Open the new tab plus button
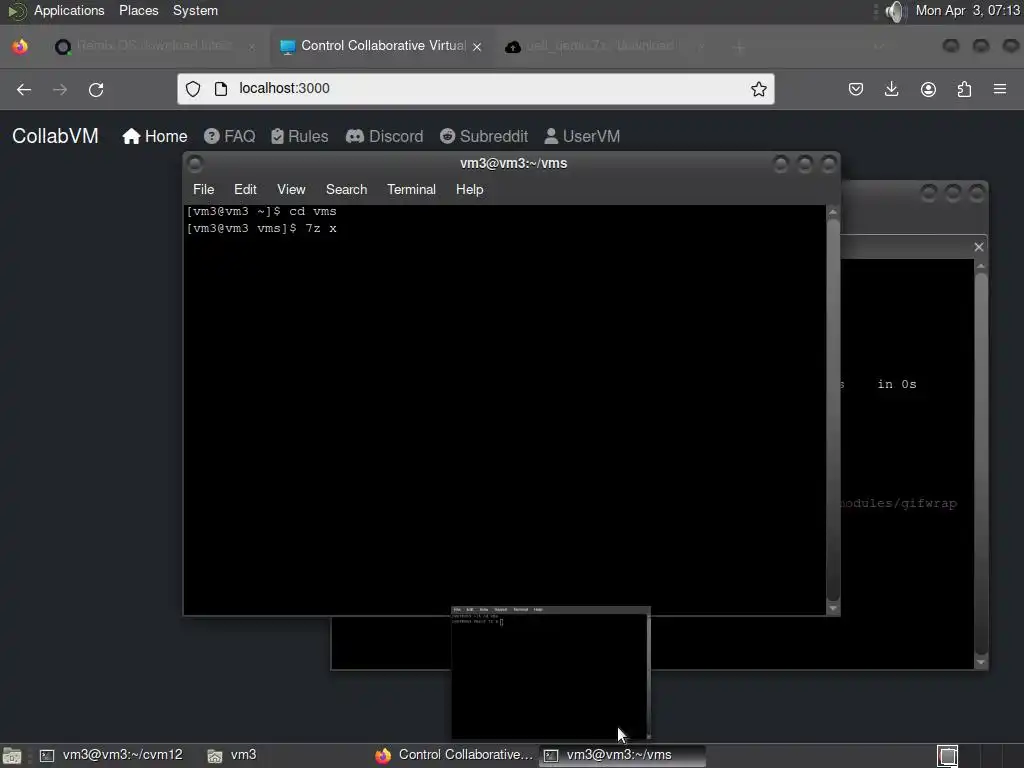This screenshot has height=768, width=1024. [x=739, y=46]
